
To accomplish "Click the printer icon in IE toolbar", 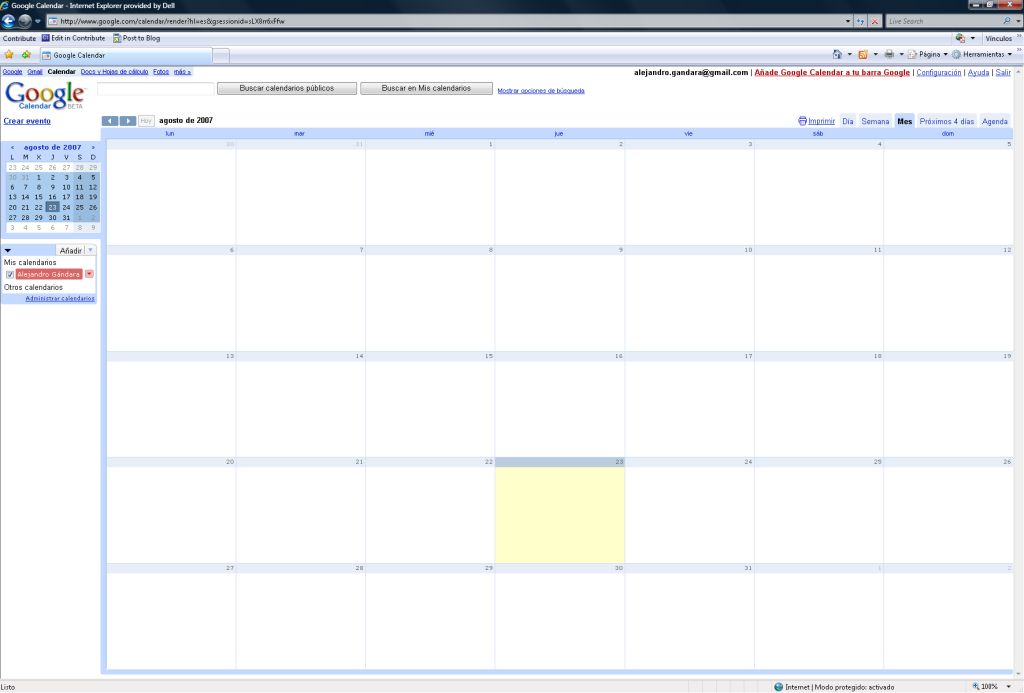I will pos(889,54).
